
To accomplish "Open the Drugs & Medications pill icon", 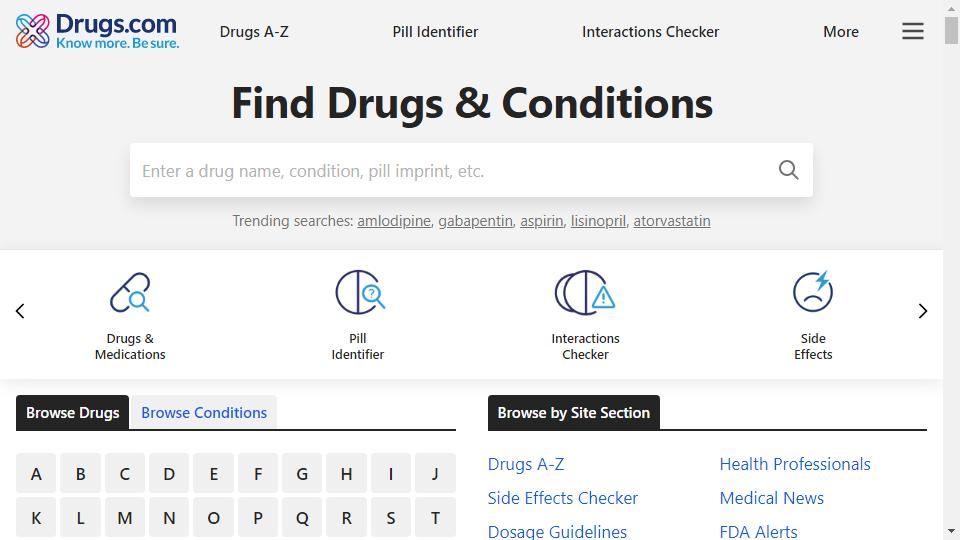I will pyautogui.click(x=130, y=293).
